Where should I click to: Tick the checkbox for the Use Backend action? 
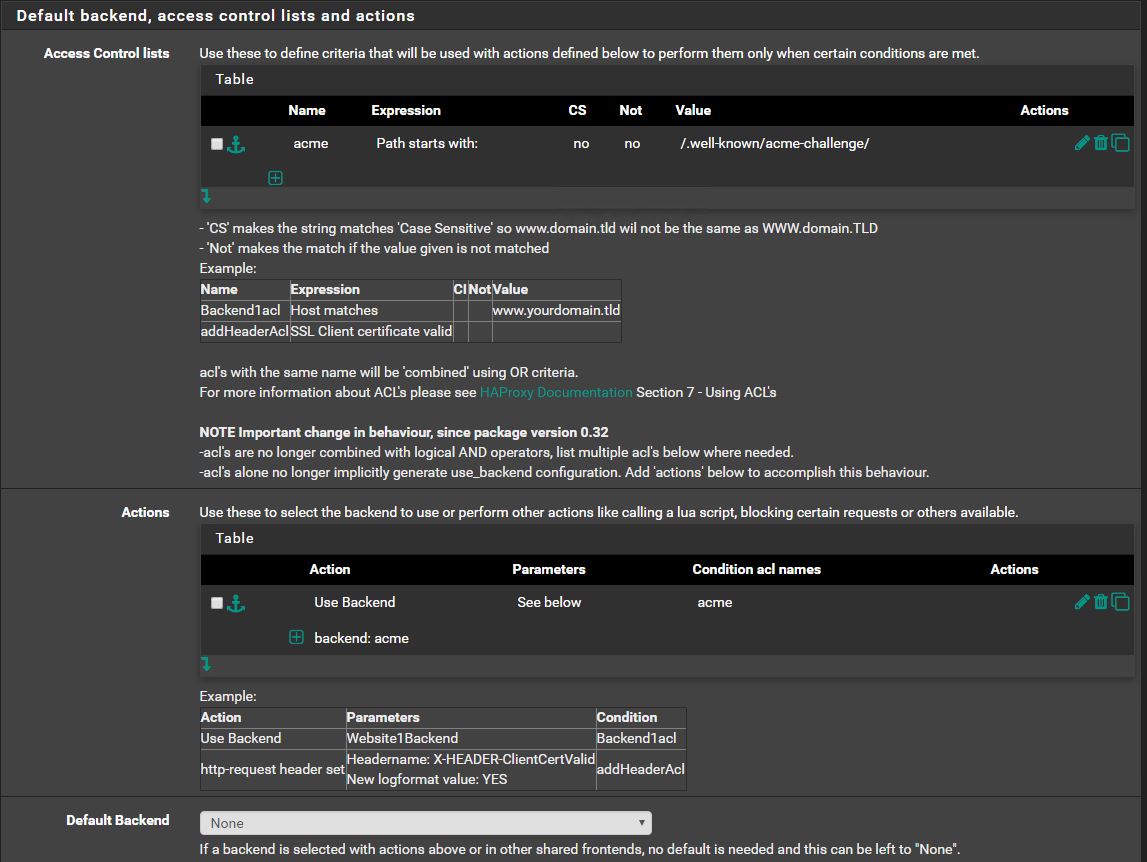217,603
